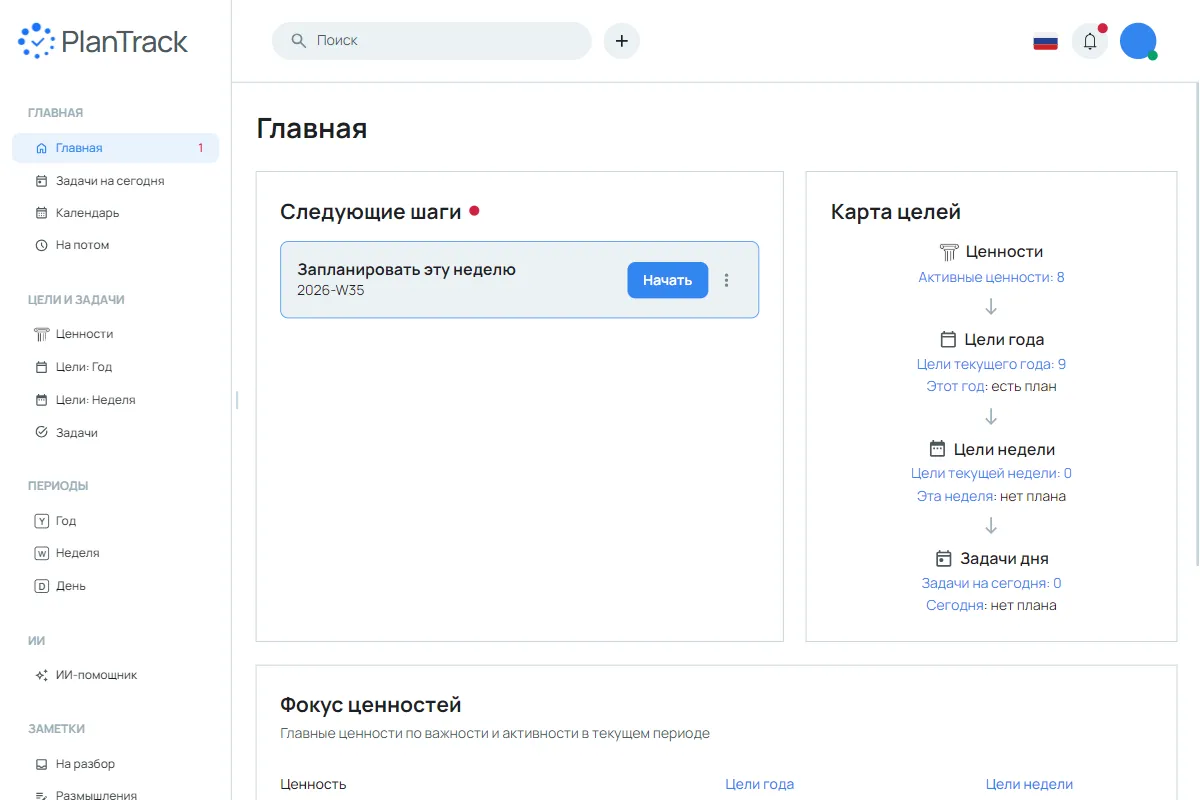
Task: Click the Поиск search field
Action: pyautogui.click(x=432, y=41)
